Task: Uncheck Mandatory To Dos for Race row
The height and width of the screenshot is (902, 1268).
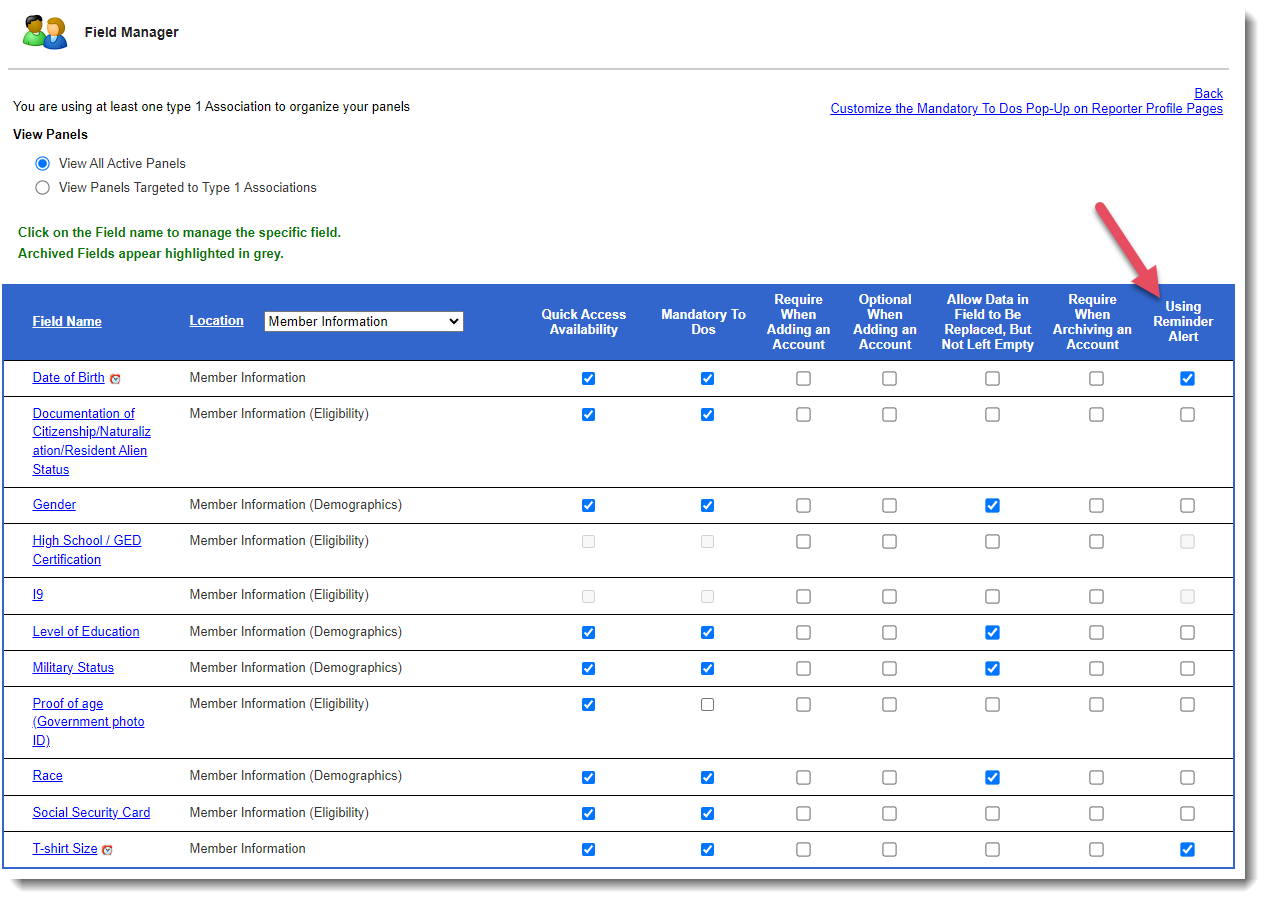Action: pyautogui.click(x=707, y=778)
